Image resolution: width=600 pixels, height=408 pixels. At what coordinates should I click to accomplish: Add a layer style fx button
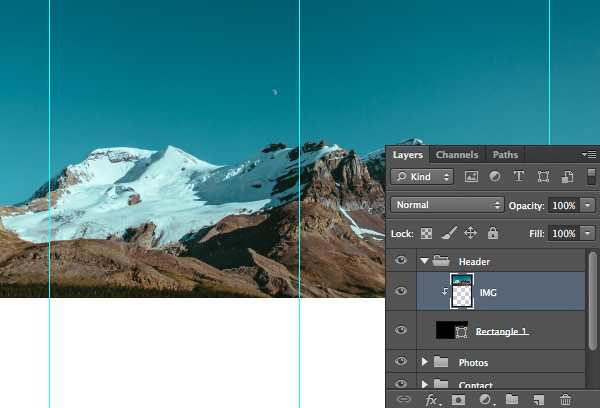click(432, 400)
